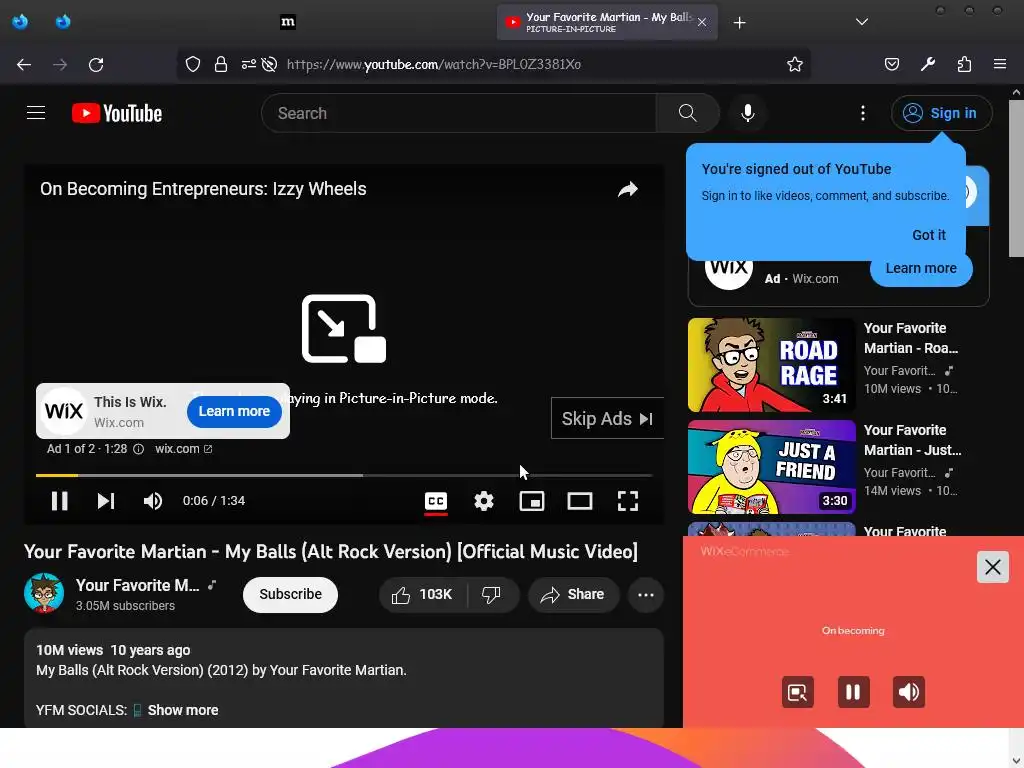1024x768 pixels.
Task: Open 'Your Favorite Martian - Roa...' title
Action: click(910, 338)
